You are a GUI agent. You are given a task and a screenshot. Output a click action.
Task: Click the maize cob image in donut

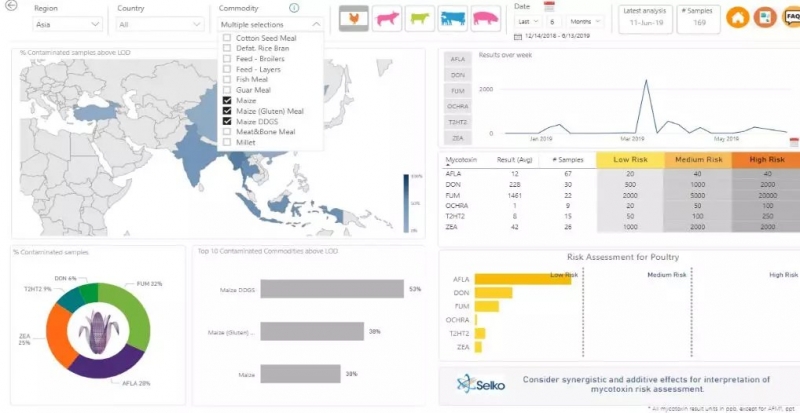pos(98,332)
